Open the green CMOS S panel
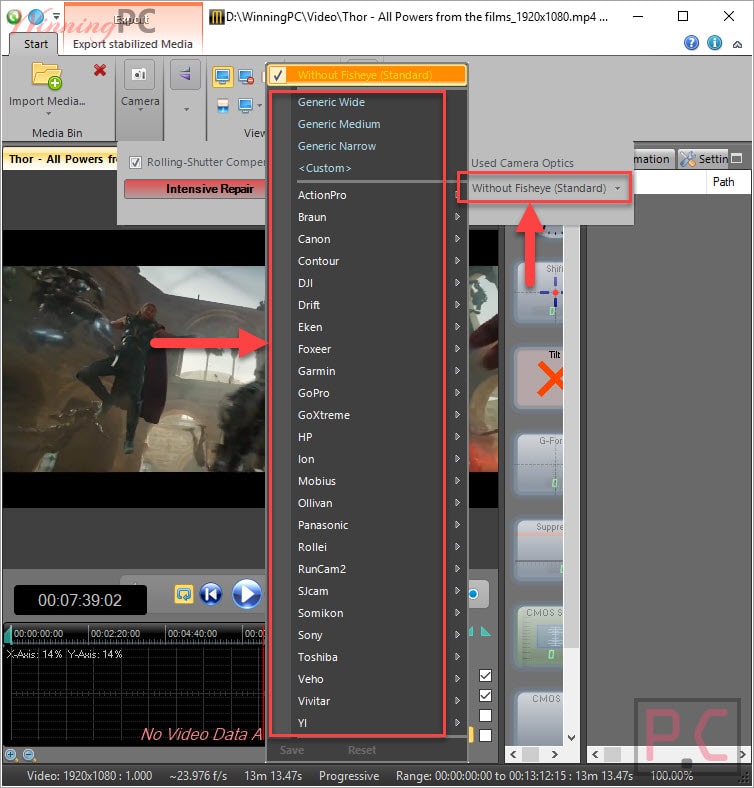The height and width of the screenshot is (788, 754). (x=539, y=636)
